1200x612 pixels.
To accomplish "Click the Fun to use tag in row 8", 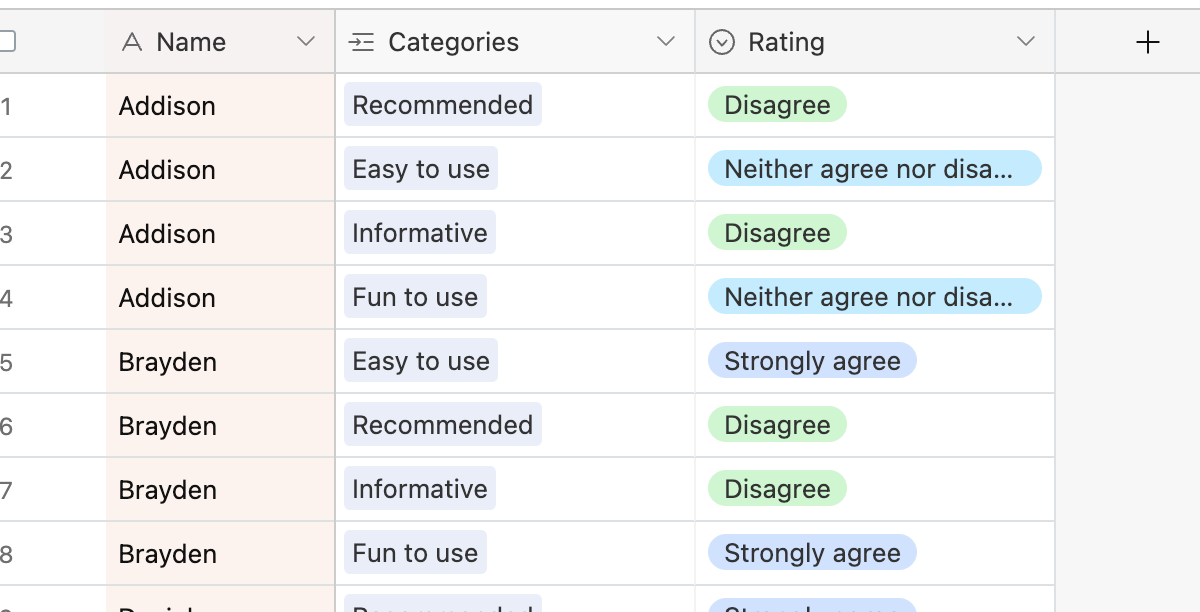I will (x=415, y=553).
